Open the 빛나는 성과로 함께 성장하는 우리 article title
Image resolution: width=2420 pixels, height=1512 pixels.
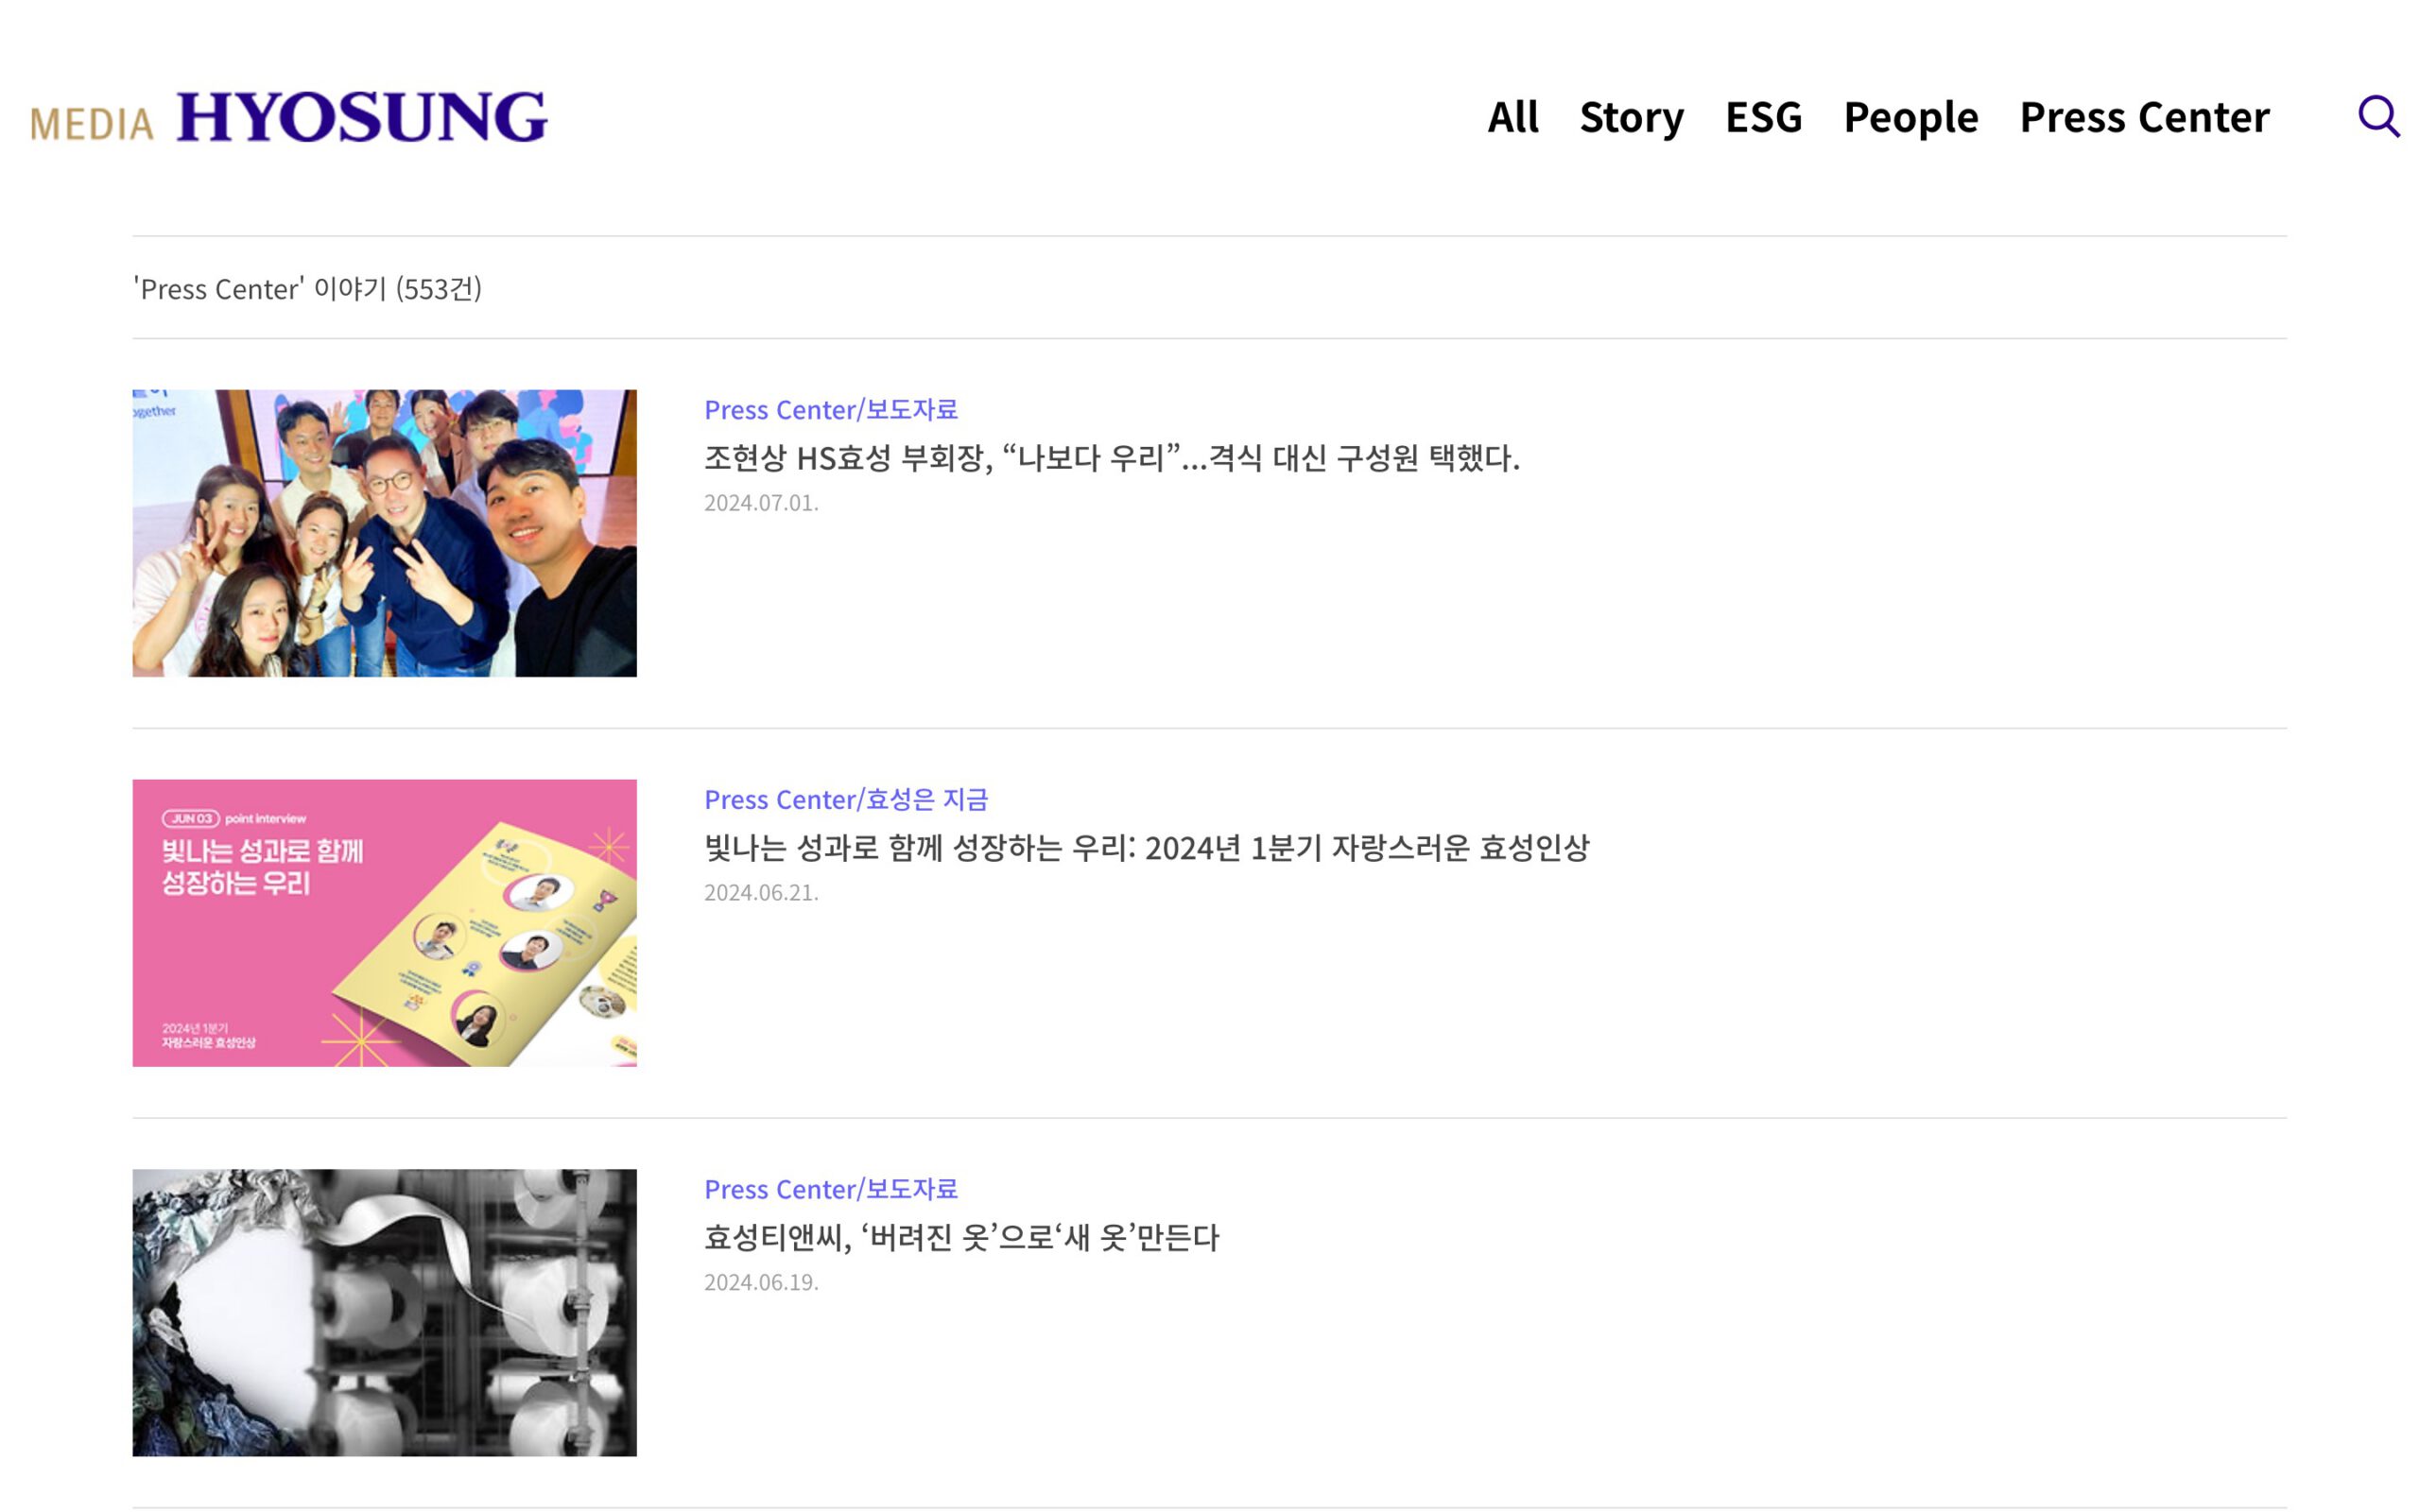[1146, 848]
